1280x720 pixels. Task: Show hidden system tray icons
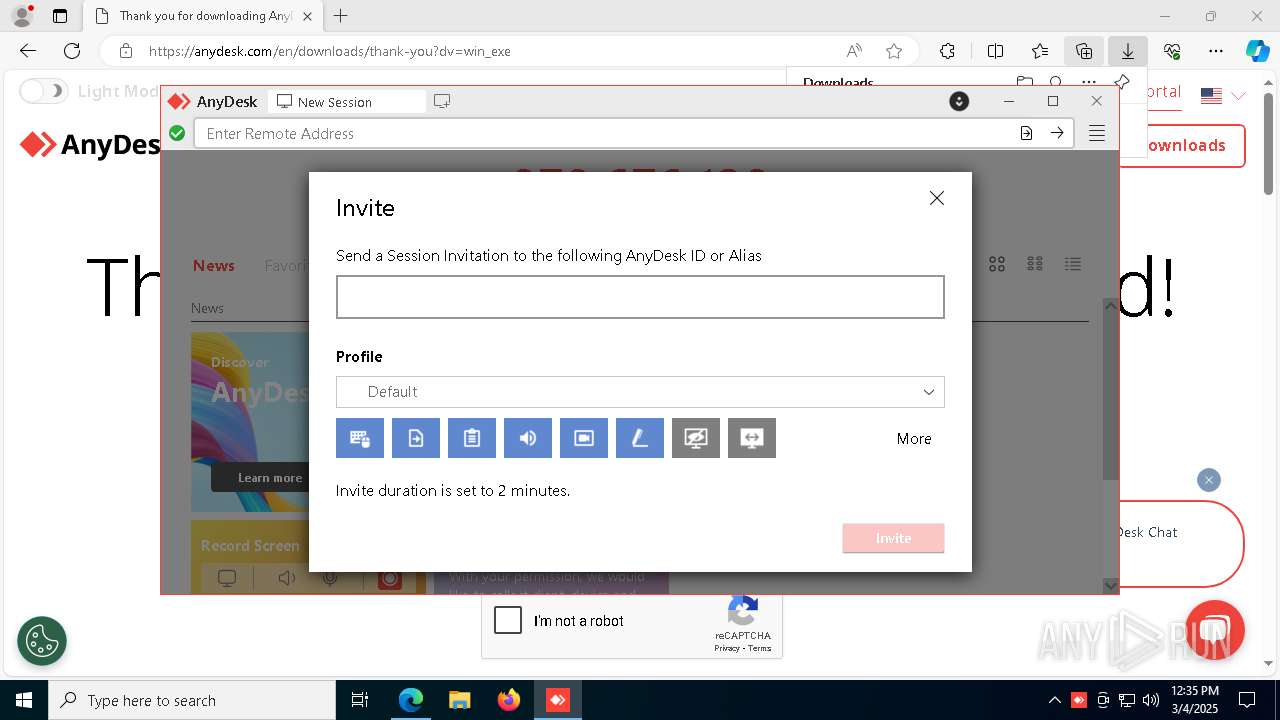pyautogui.click(x=1055, y=700)
